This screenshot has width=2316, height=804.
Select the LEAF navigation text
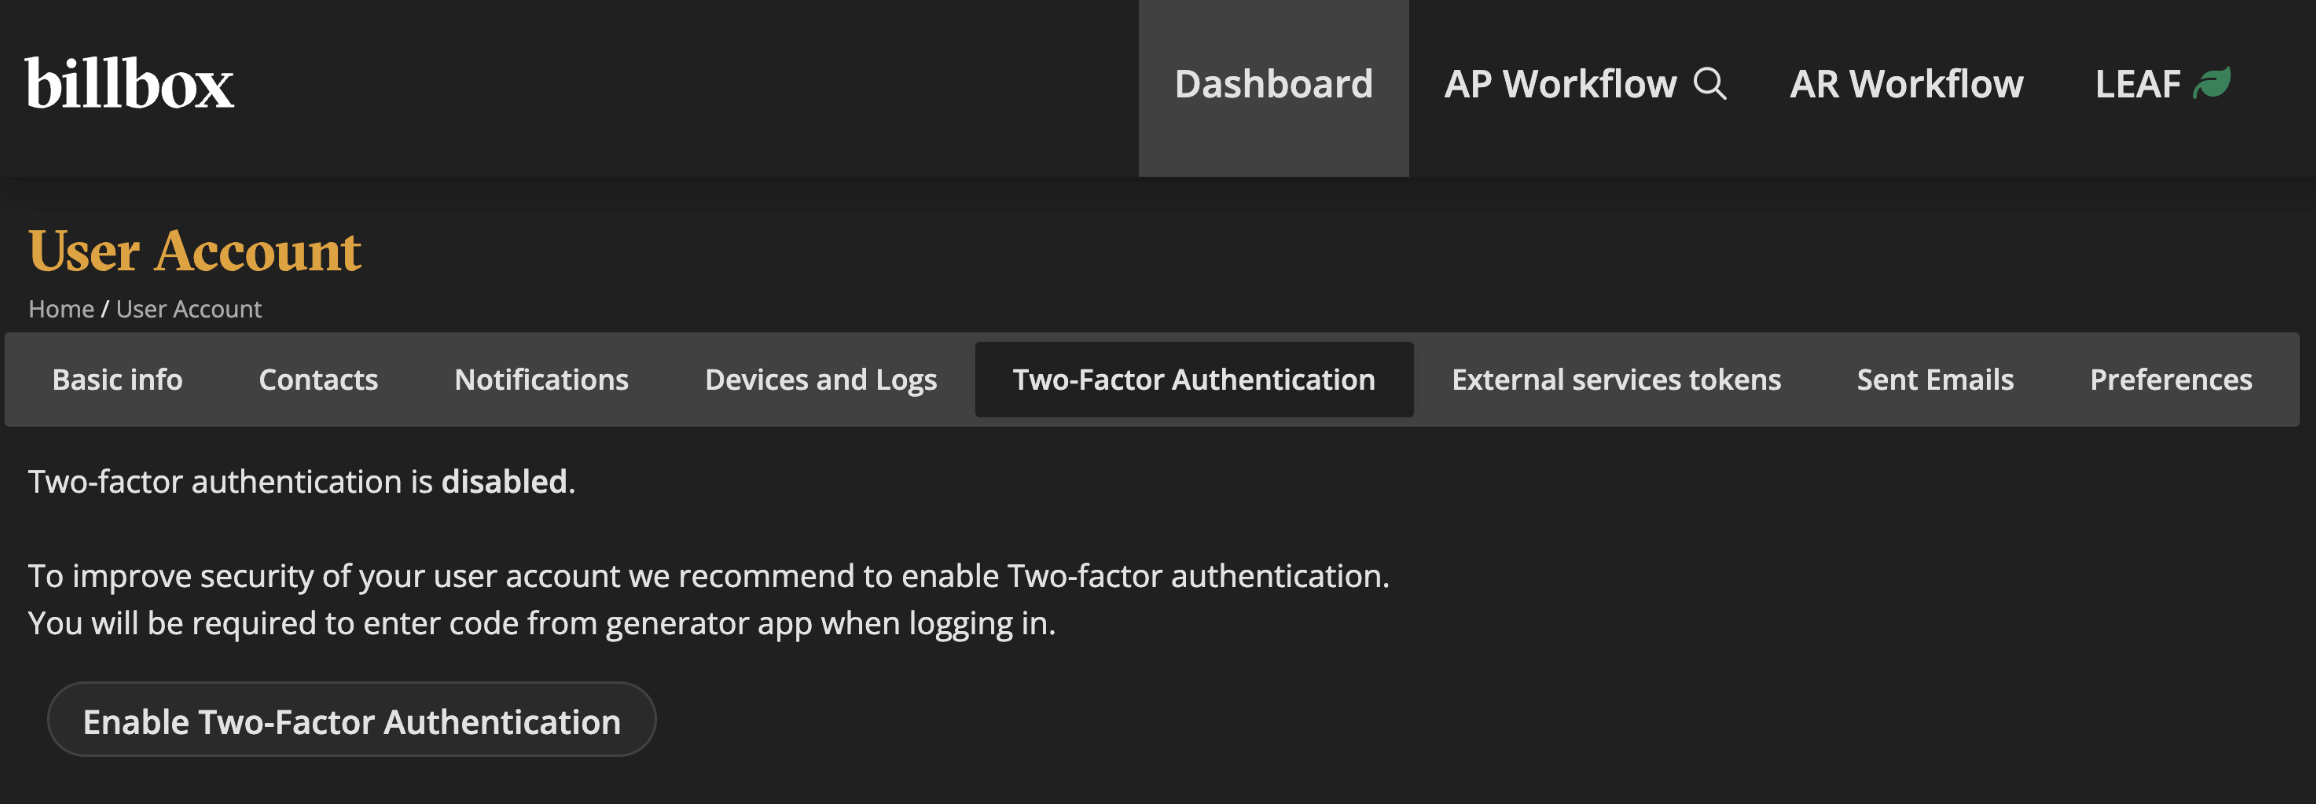click(2137, 85)
